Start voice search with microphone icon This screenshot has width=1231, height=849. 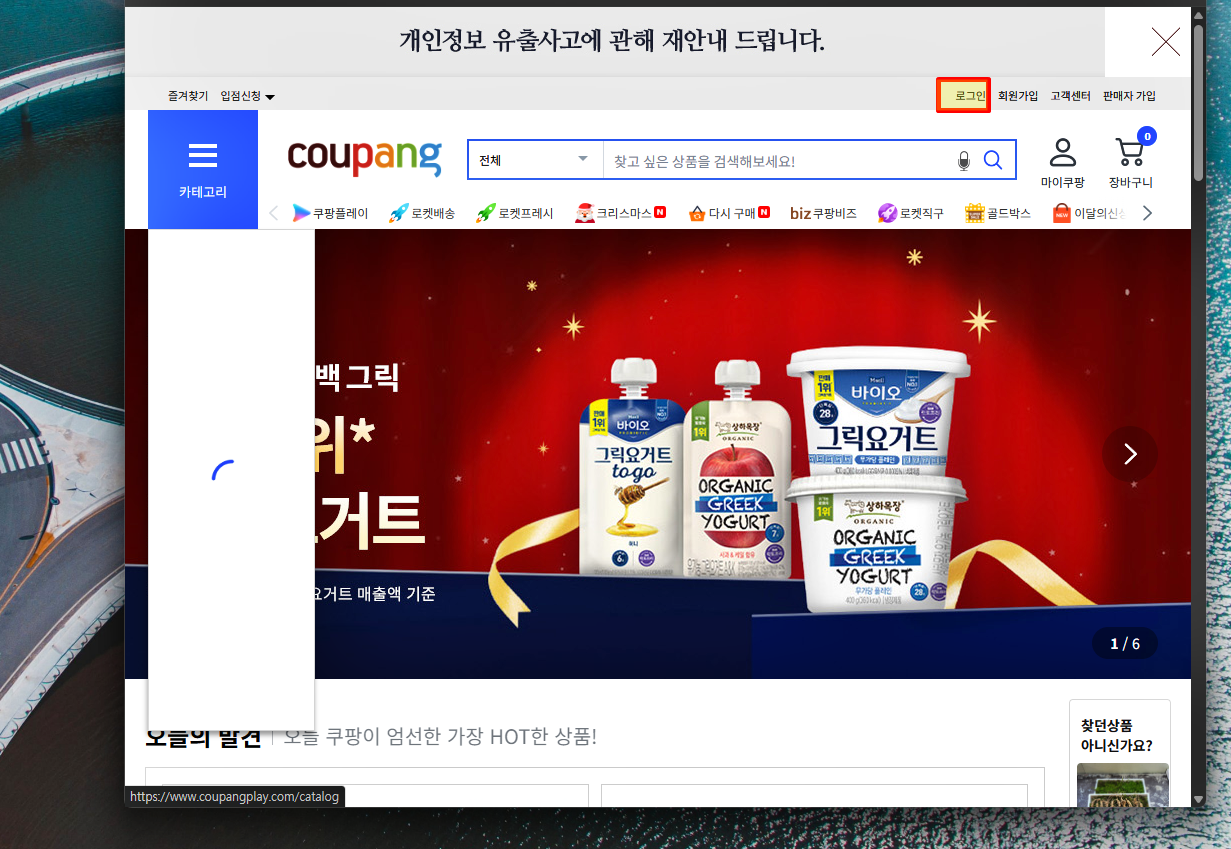(x=964, y=160)
